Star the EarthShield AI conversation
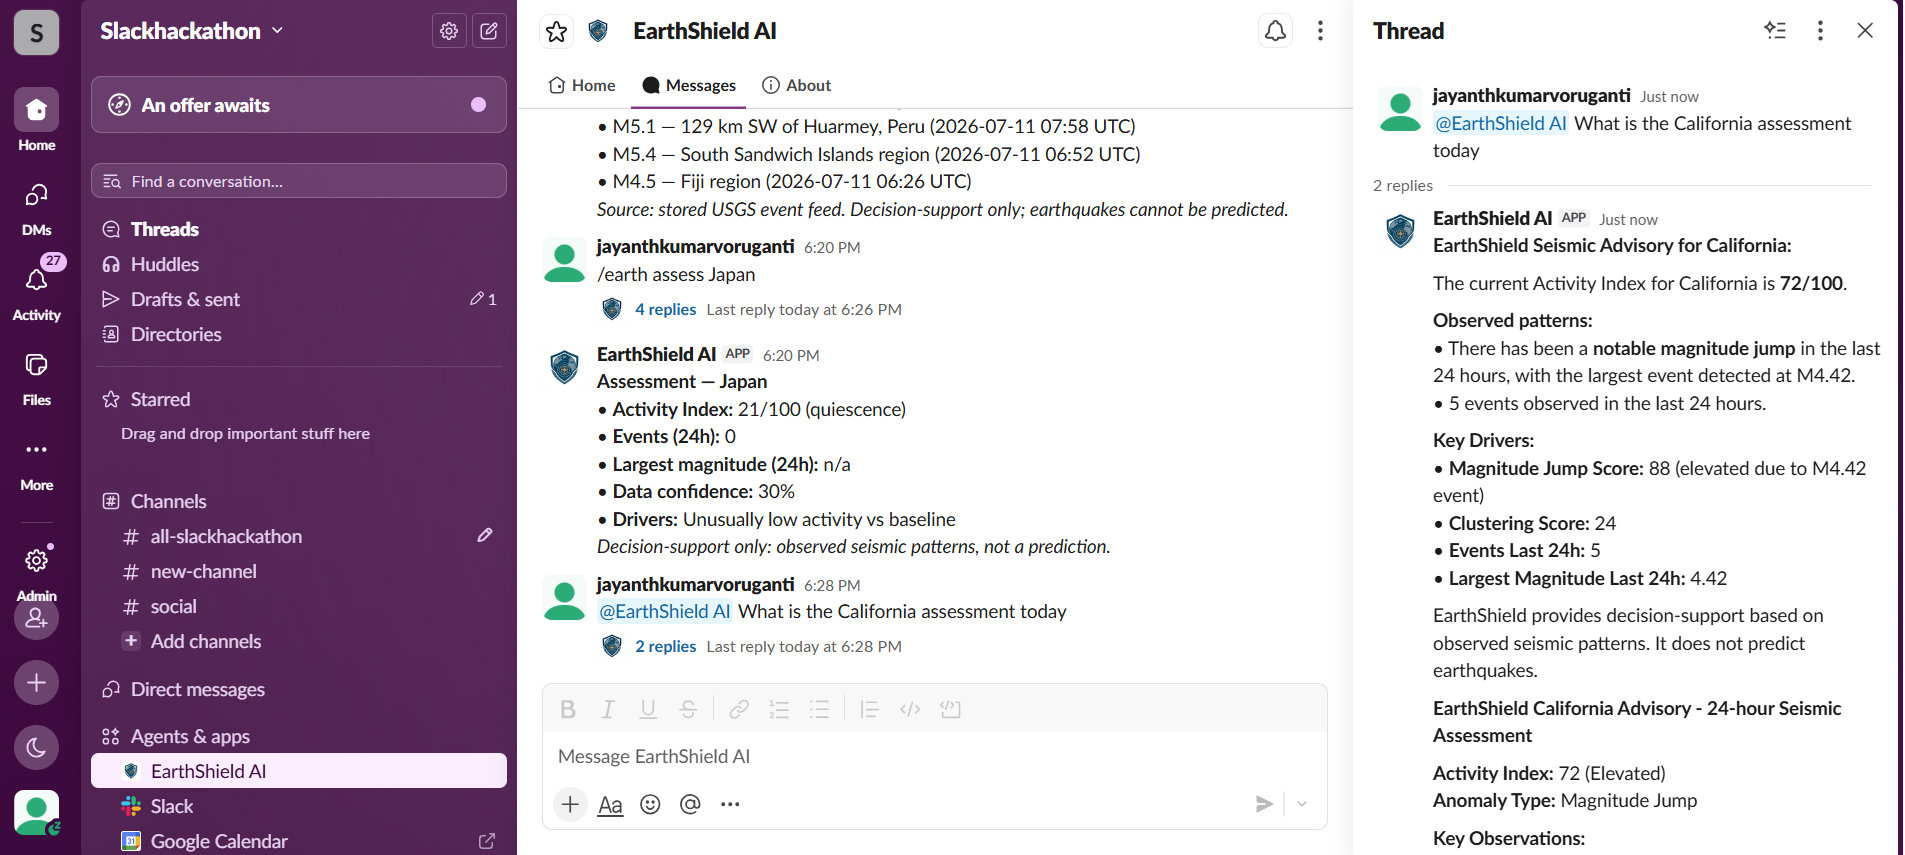This screenshot has height=855, width=1905. click(557, 32)
